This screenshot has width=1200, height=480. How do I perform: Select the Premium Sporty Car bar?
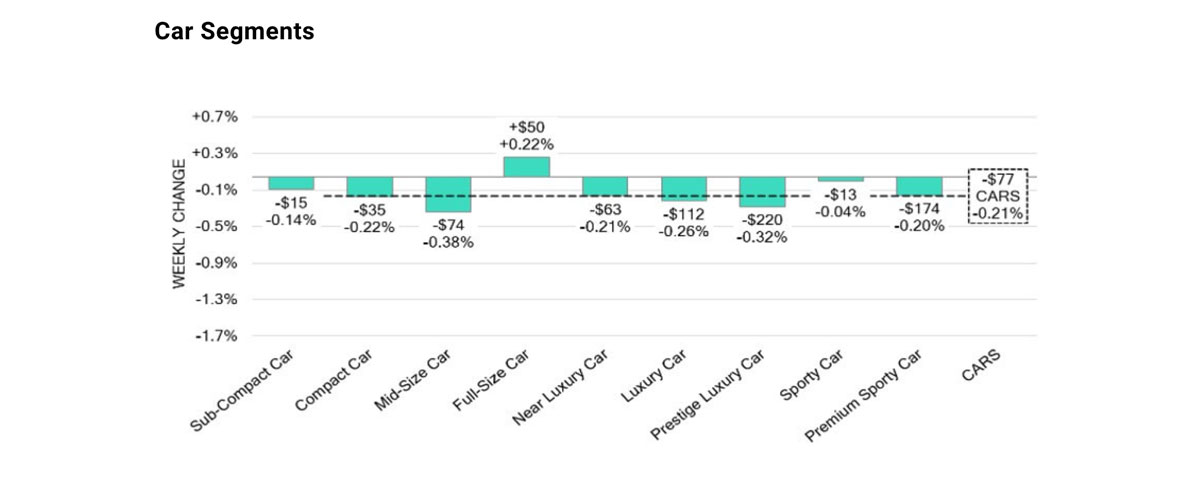coord(919,186)
